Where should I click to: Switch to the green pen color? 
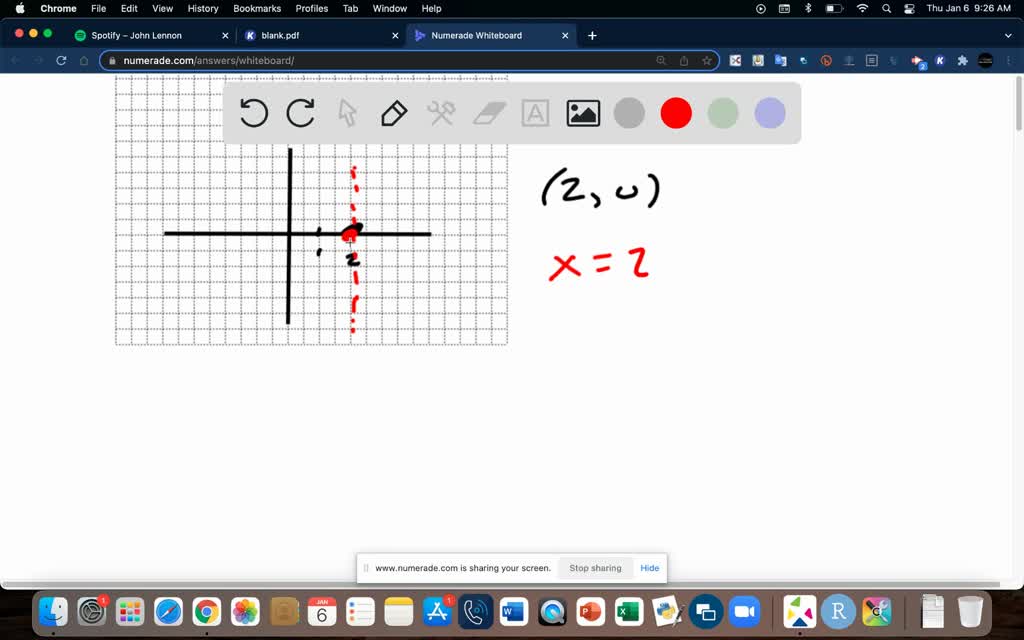tap(722, 113)
